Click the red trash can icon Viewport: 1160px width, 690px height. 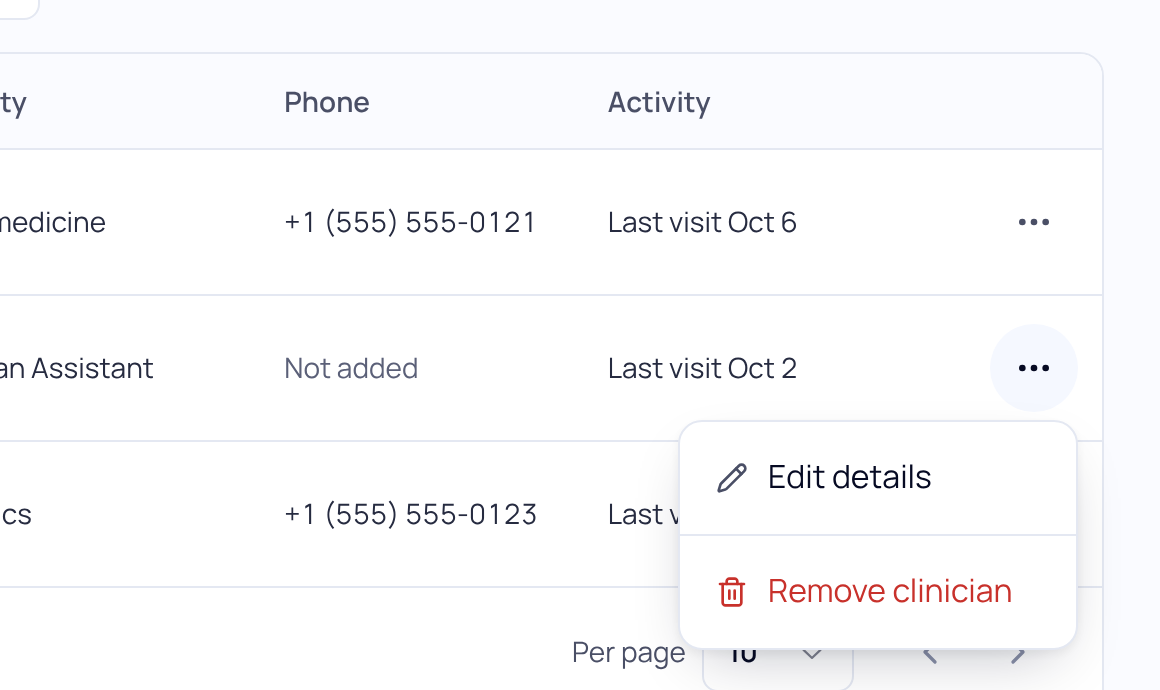(732, 592)
